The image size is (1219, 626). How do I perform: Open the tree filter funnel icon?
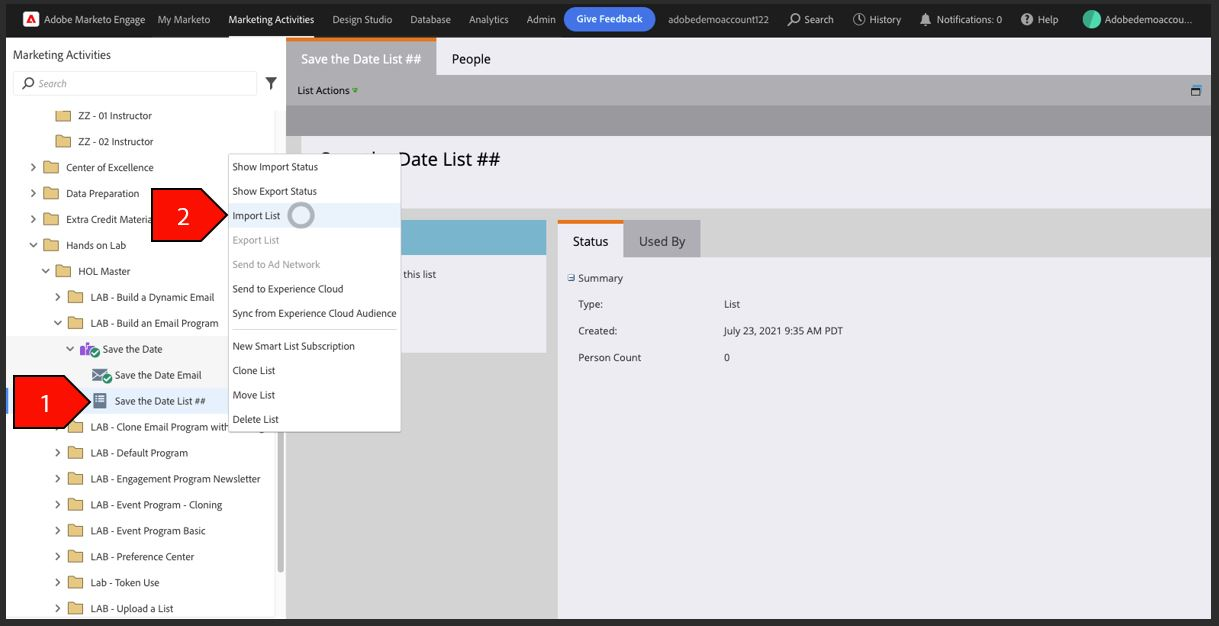(x=271, y=84)
